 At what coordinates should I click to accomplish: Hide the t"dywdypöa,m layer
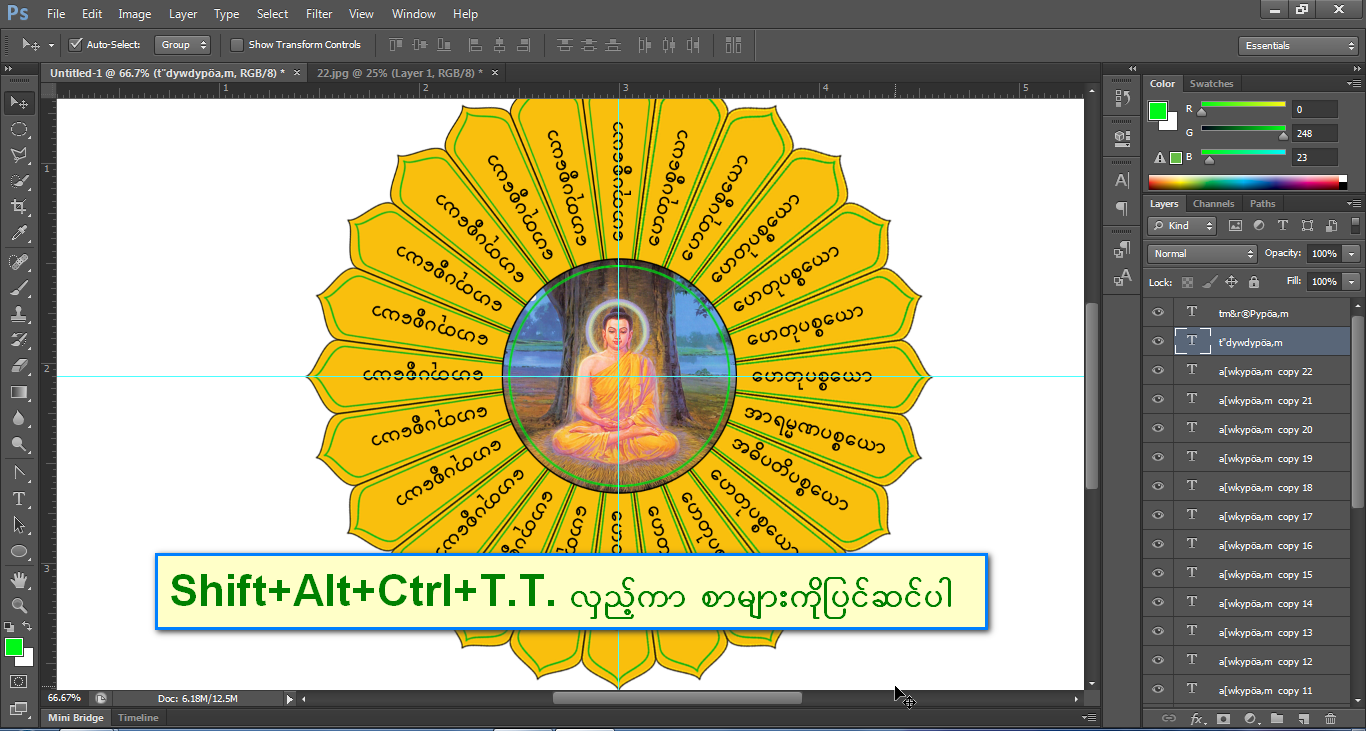point(1158,341)
